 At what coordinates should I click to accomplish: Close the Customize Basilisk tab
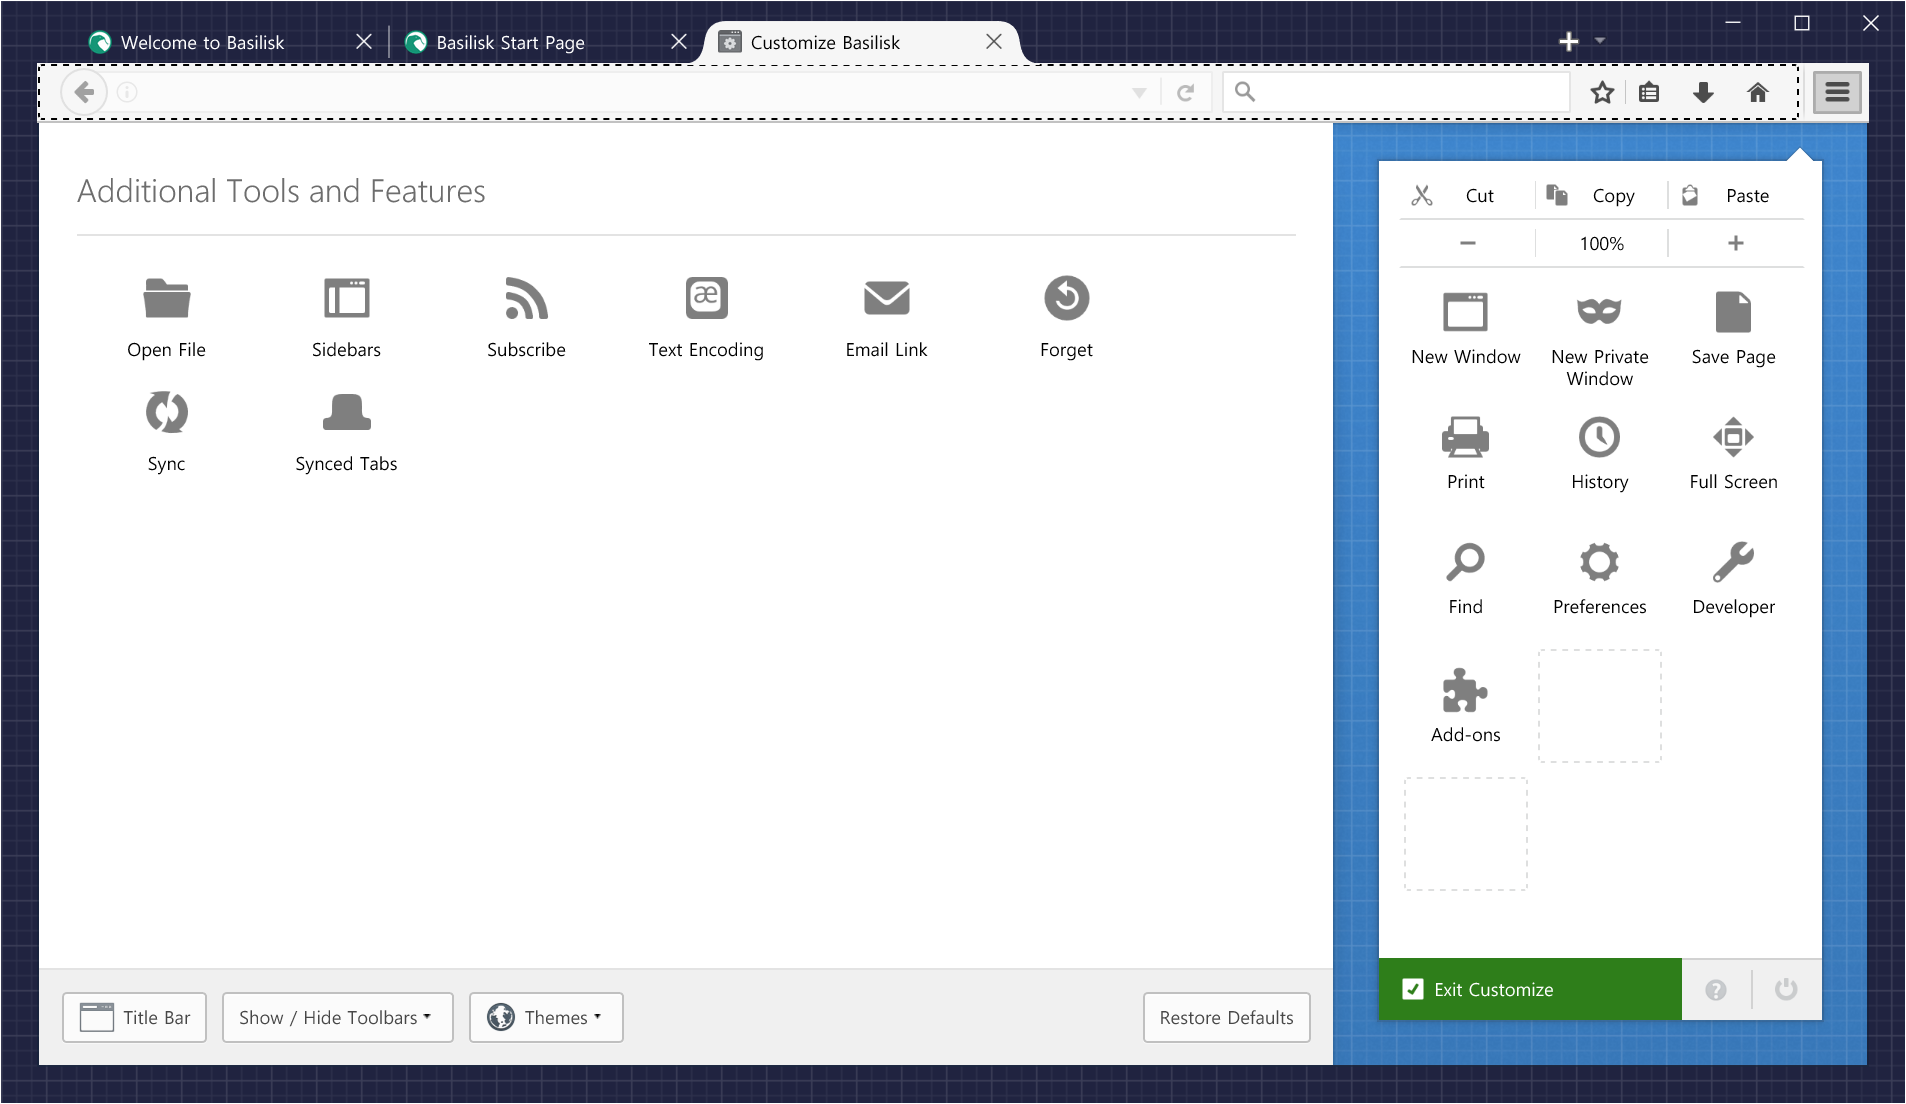(x=994, y=42)
